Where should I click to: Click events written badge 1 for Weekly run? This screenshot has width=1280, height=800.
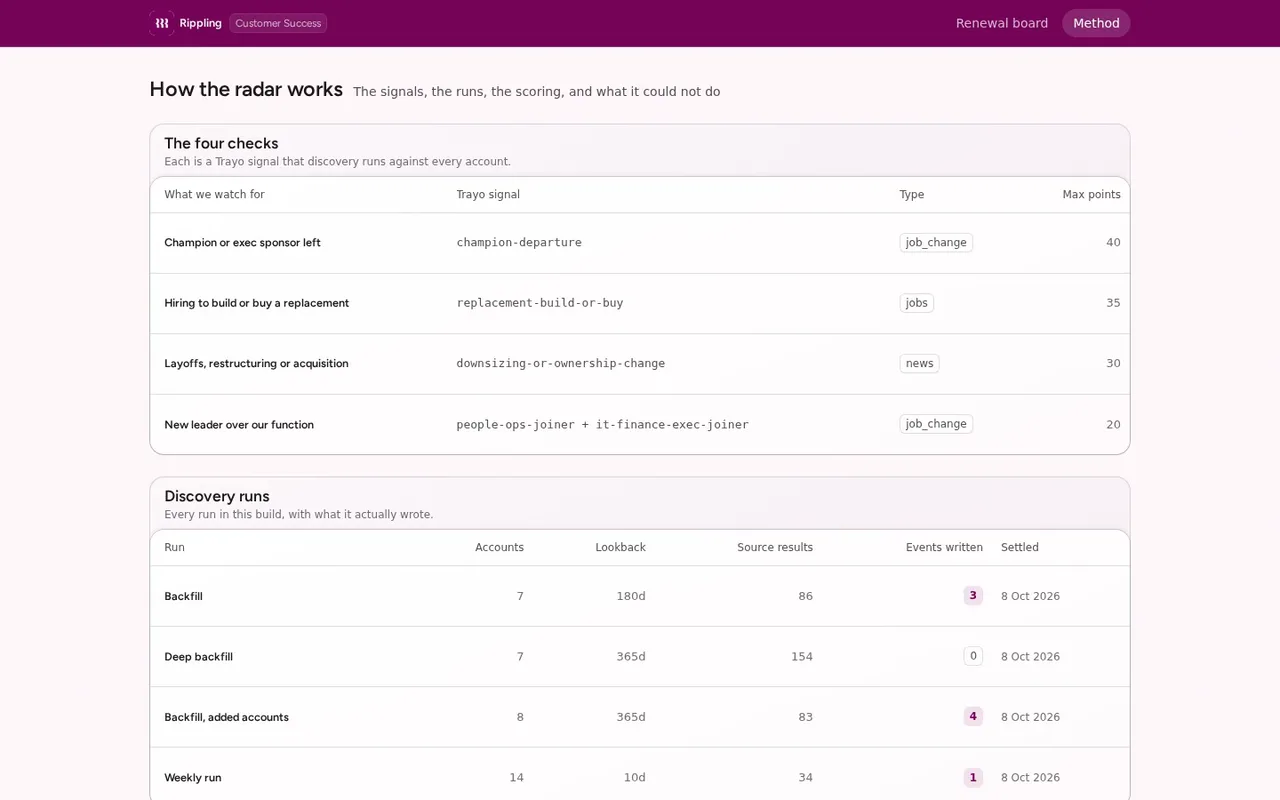coord(973,778)
